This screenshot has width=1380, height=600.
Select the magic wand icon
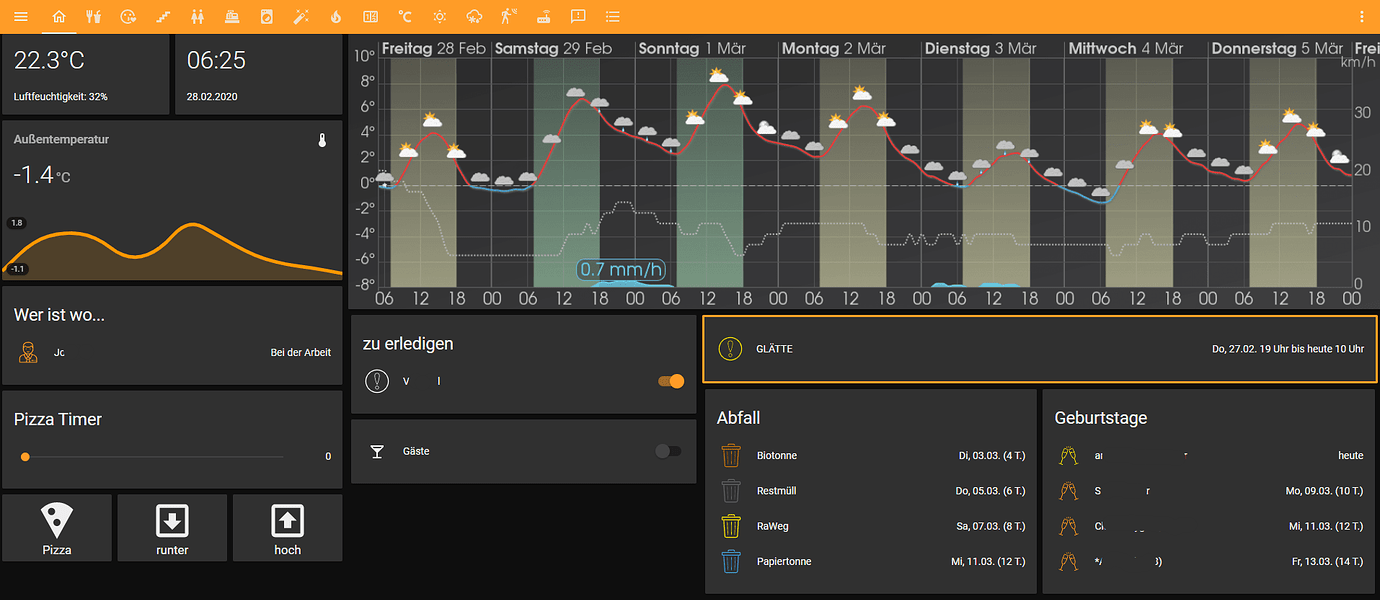(x=301, y=16)
